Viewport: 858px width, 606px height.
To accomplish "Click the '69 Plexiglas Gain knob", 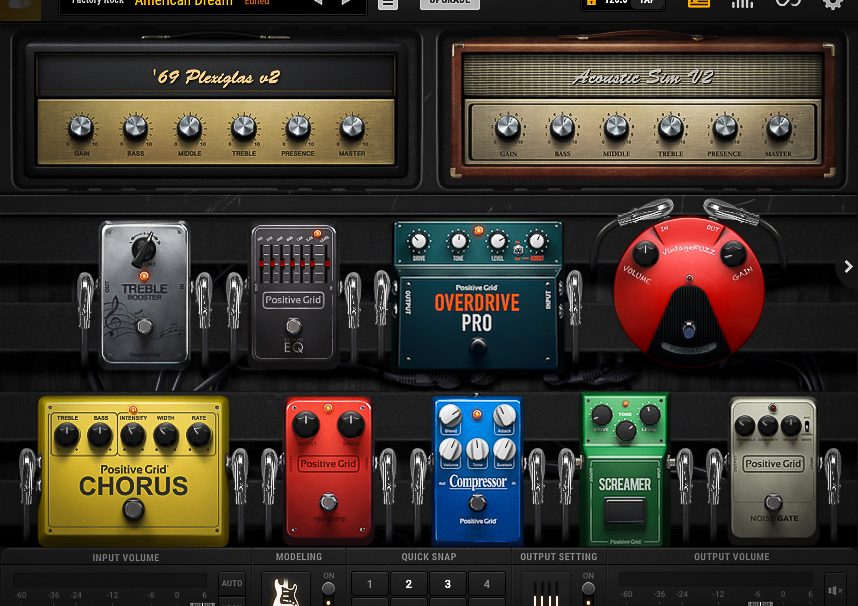I will click(x=81, y=128).
